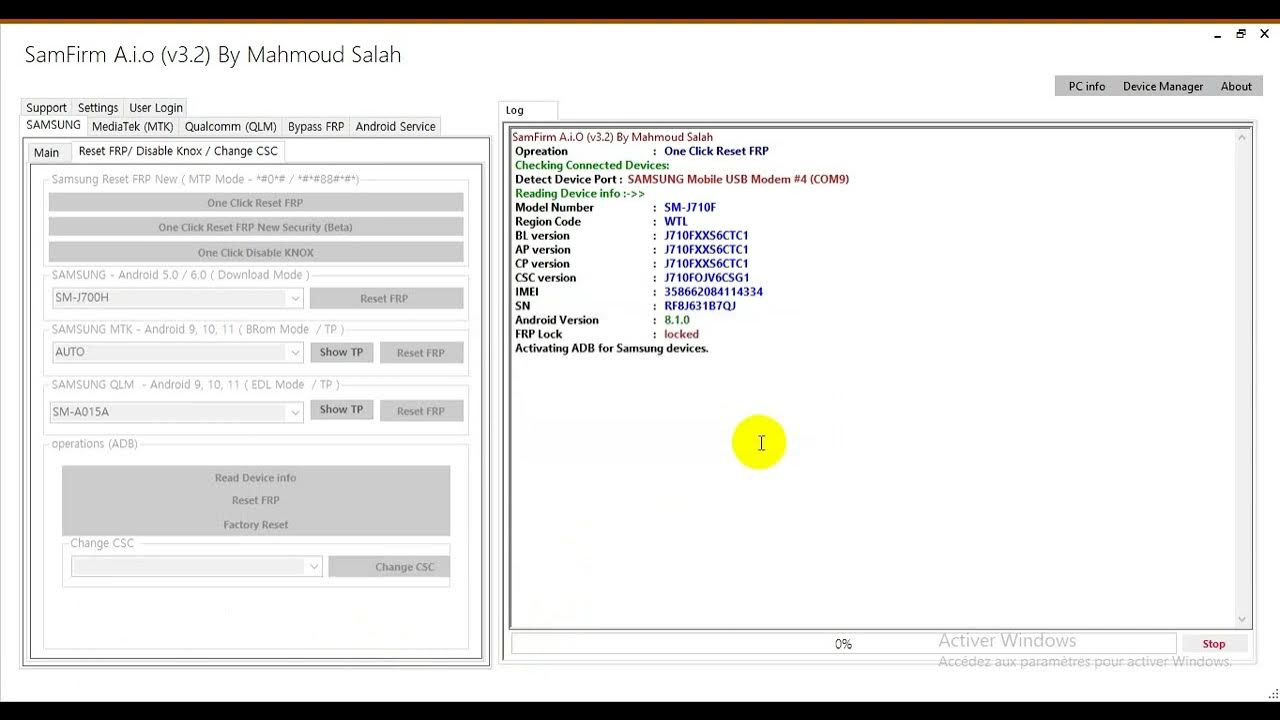Screen dimensions: 1280x720
Task: Click Region Code value WTL
Action: tap(676, 222)
